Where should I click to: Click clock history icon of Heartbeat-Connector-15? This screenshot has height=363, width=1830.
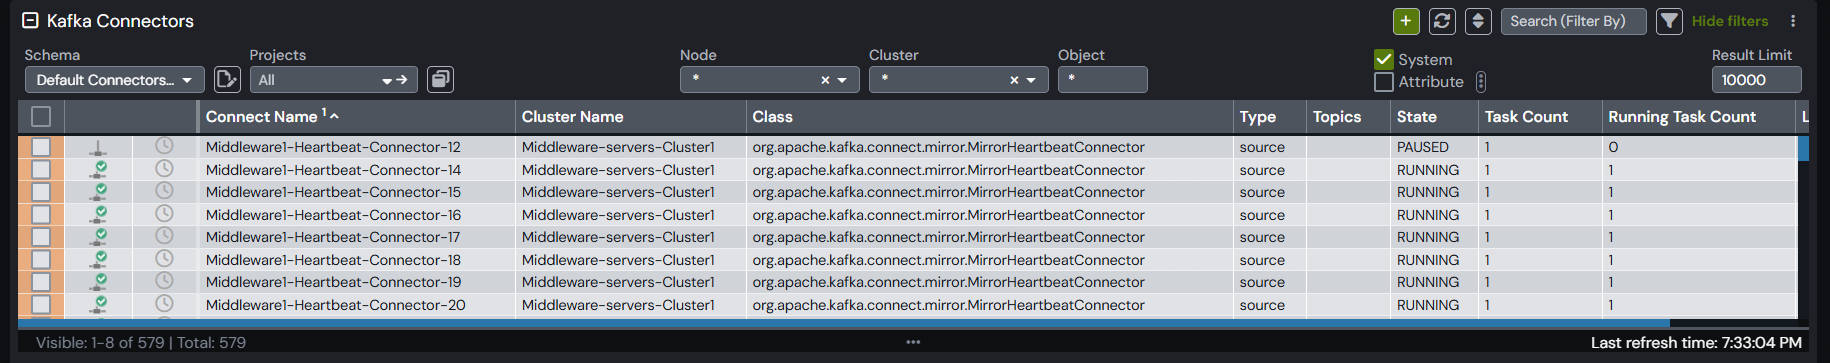(x=164, y=191)
